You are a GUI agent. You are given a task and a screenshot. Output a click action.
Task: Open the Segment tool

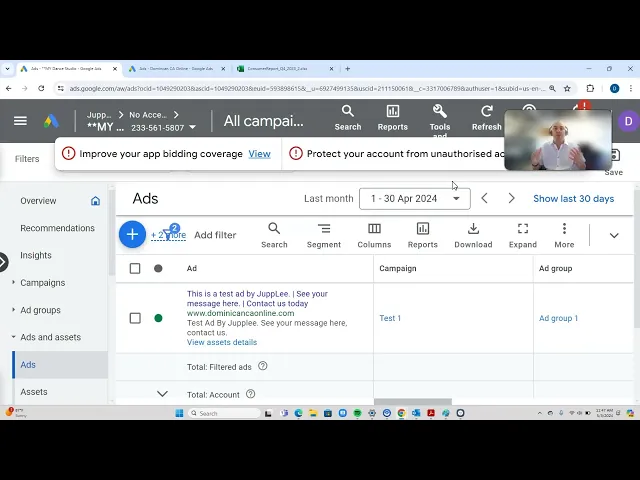324,236
